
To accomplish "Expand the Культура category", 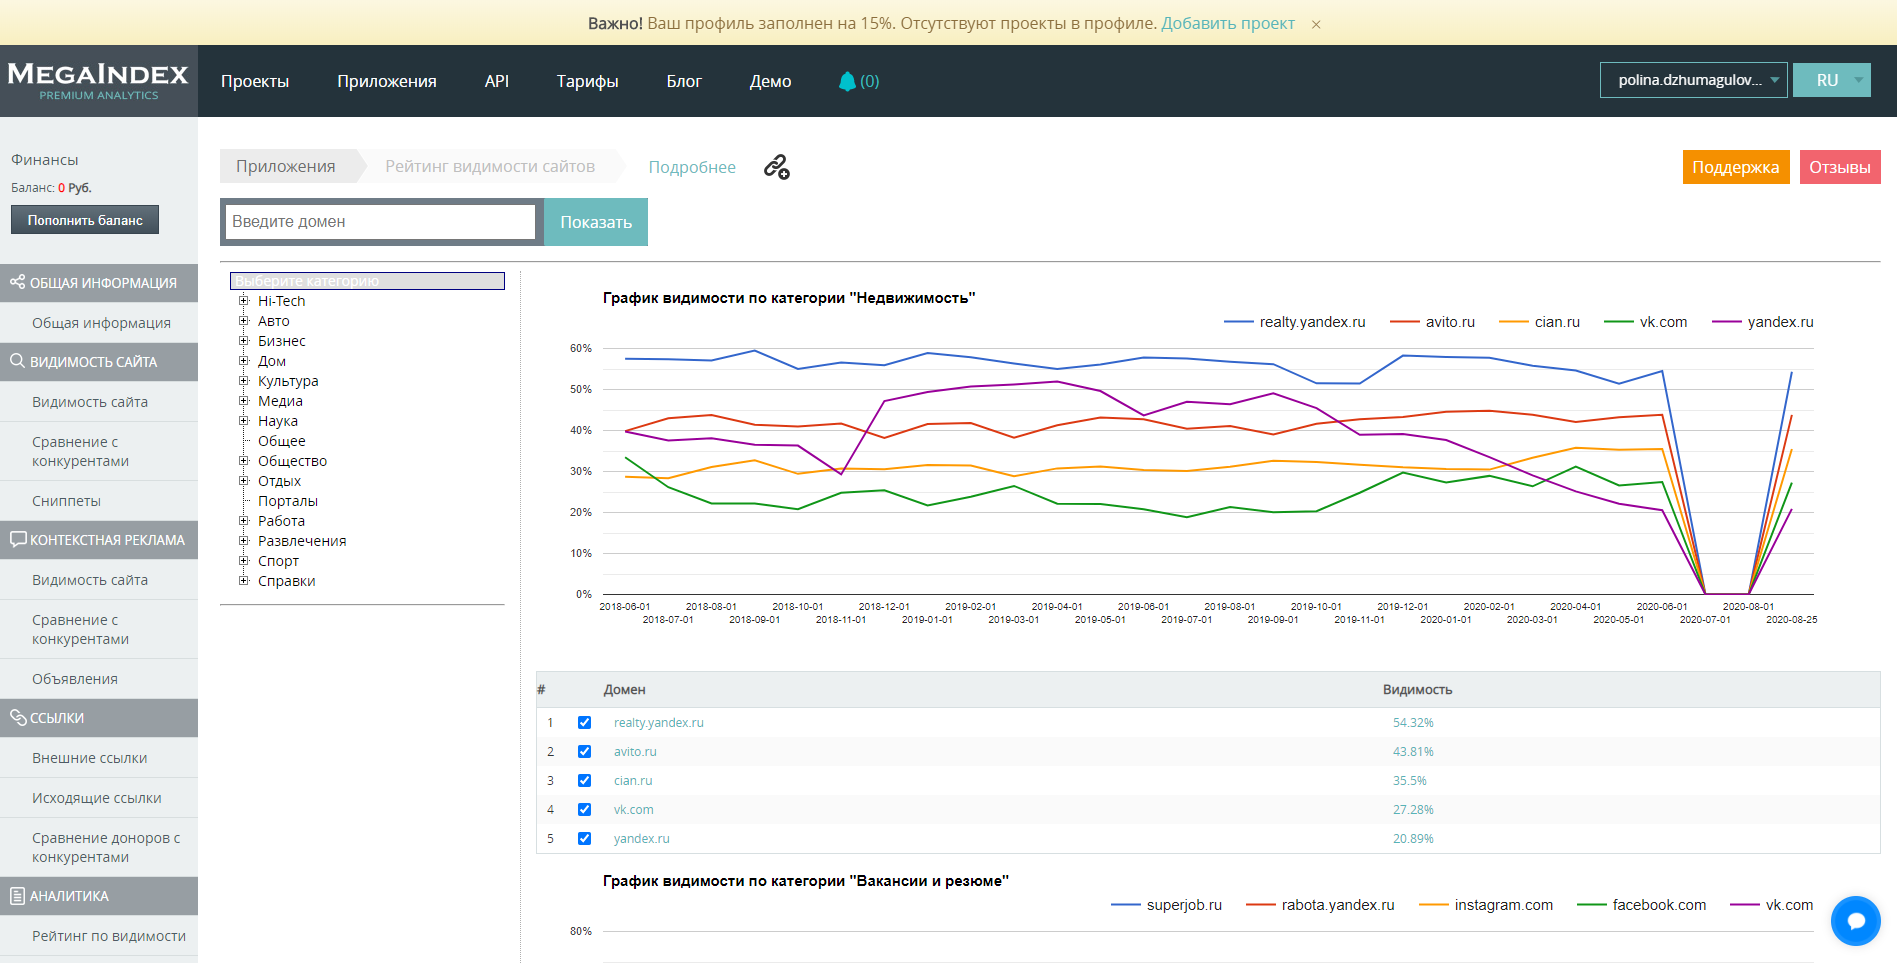I will [243, 380].
